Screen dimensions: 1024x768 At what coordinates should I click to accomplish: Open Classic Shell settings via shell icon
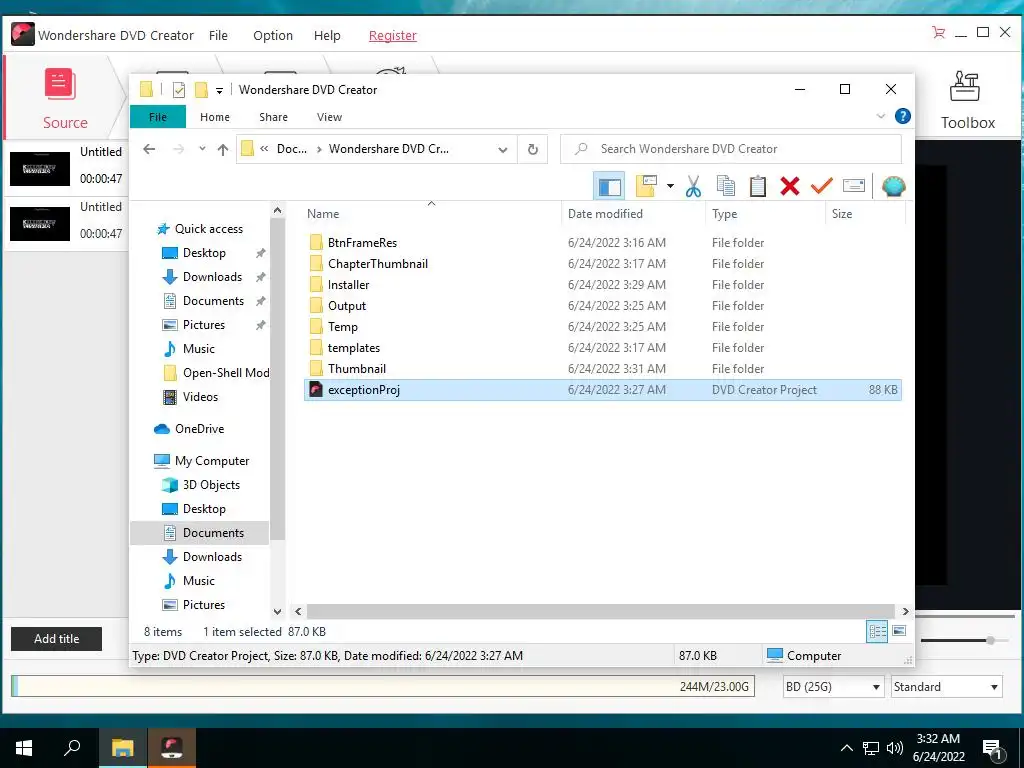pos(893,187)
